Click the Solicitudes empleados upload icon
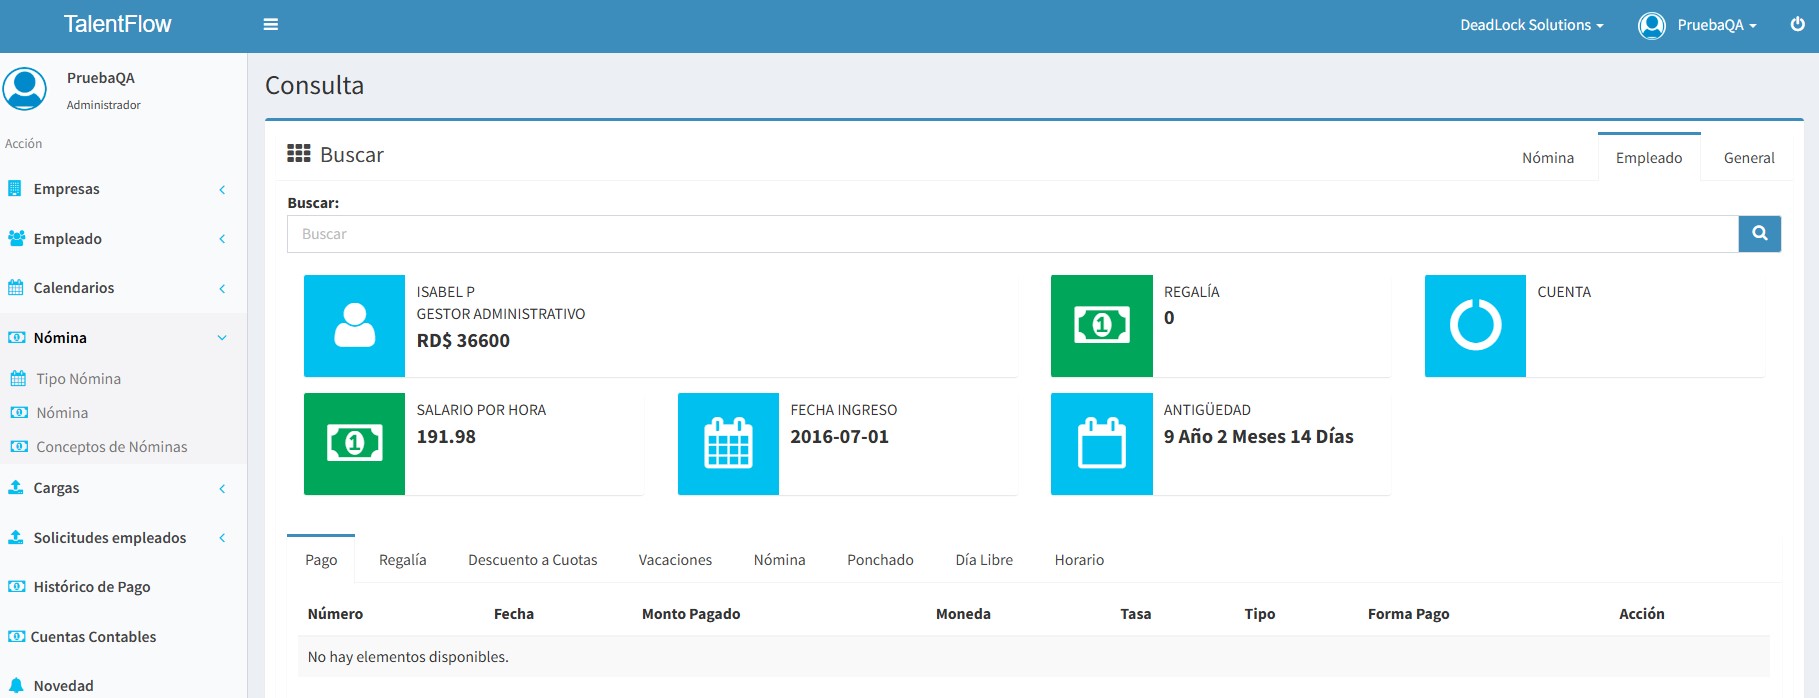The image size is (1819, 698). 16,537
